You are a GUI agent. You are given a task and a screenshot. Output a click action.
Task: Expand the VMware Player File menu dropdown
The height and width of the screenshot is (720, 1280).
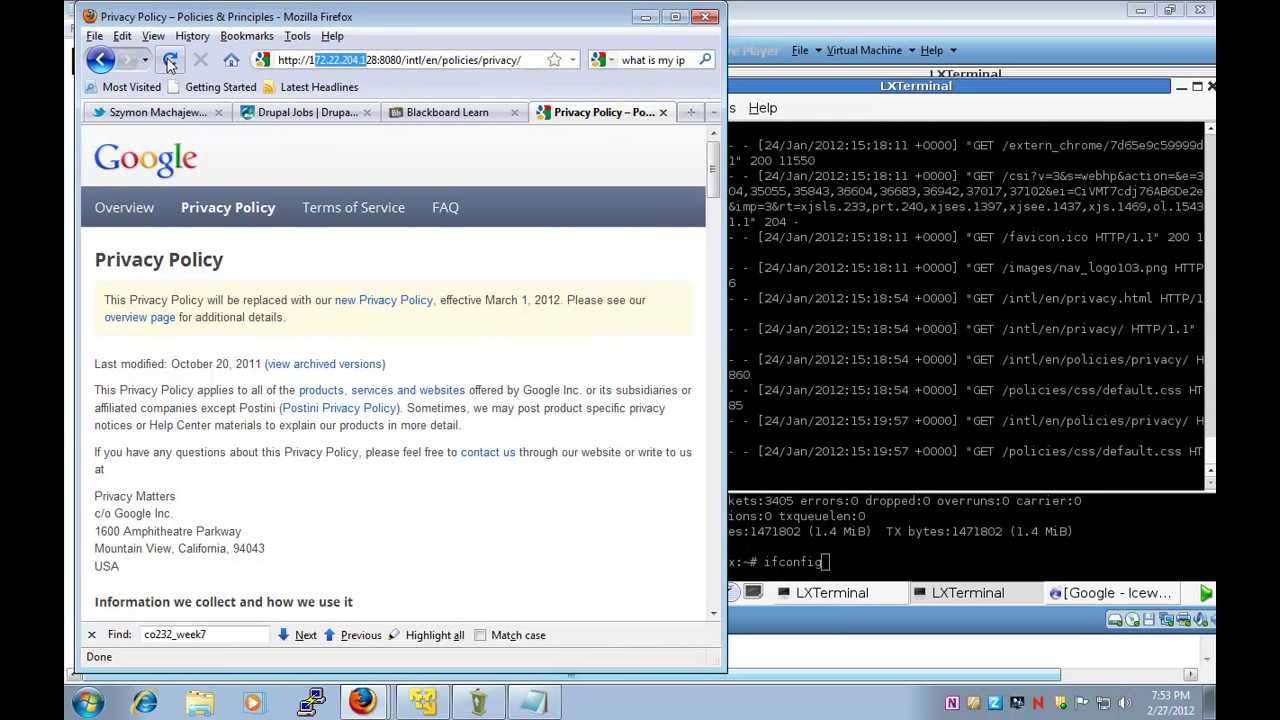pos(818,50)
